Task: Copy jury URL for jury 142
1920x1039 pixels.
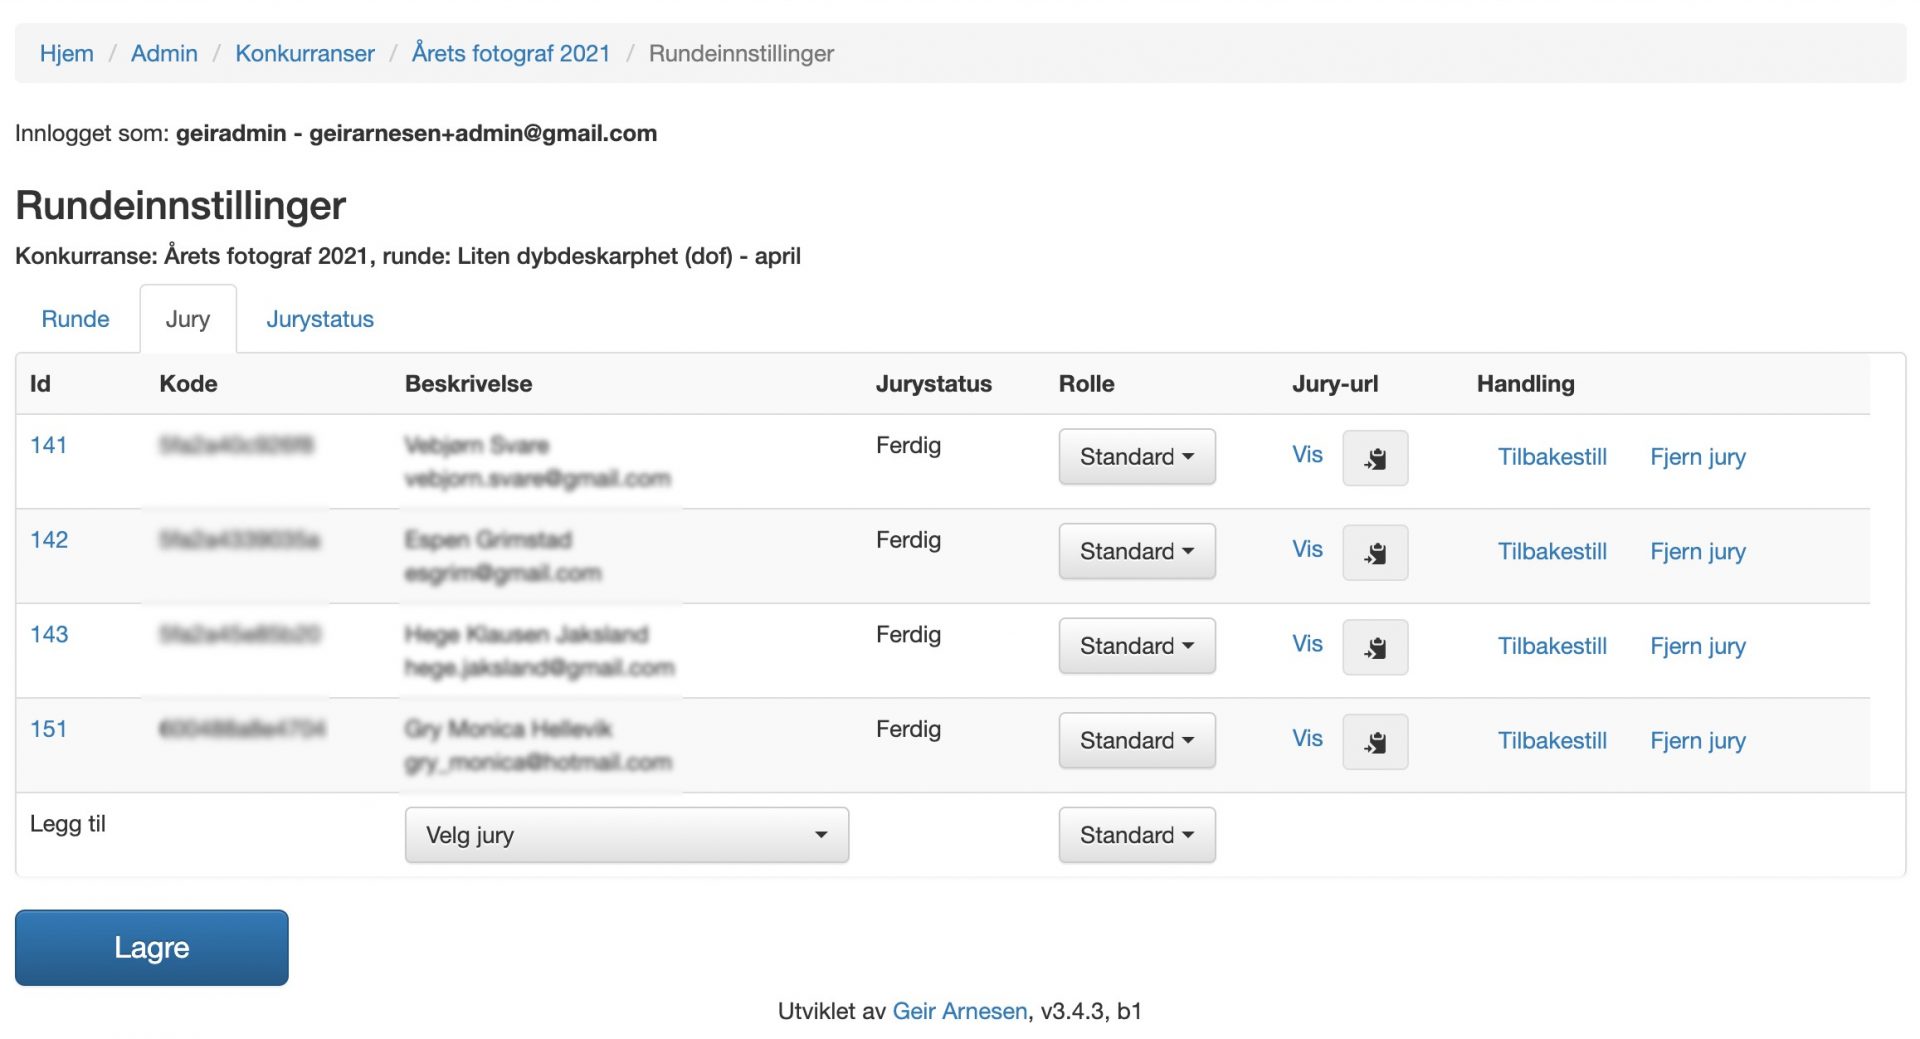Action: [x=1374, y=553]
